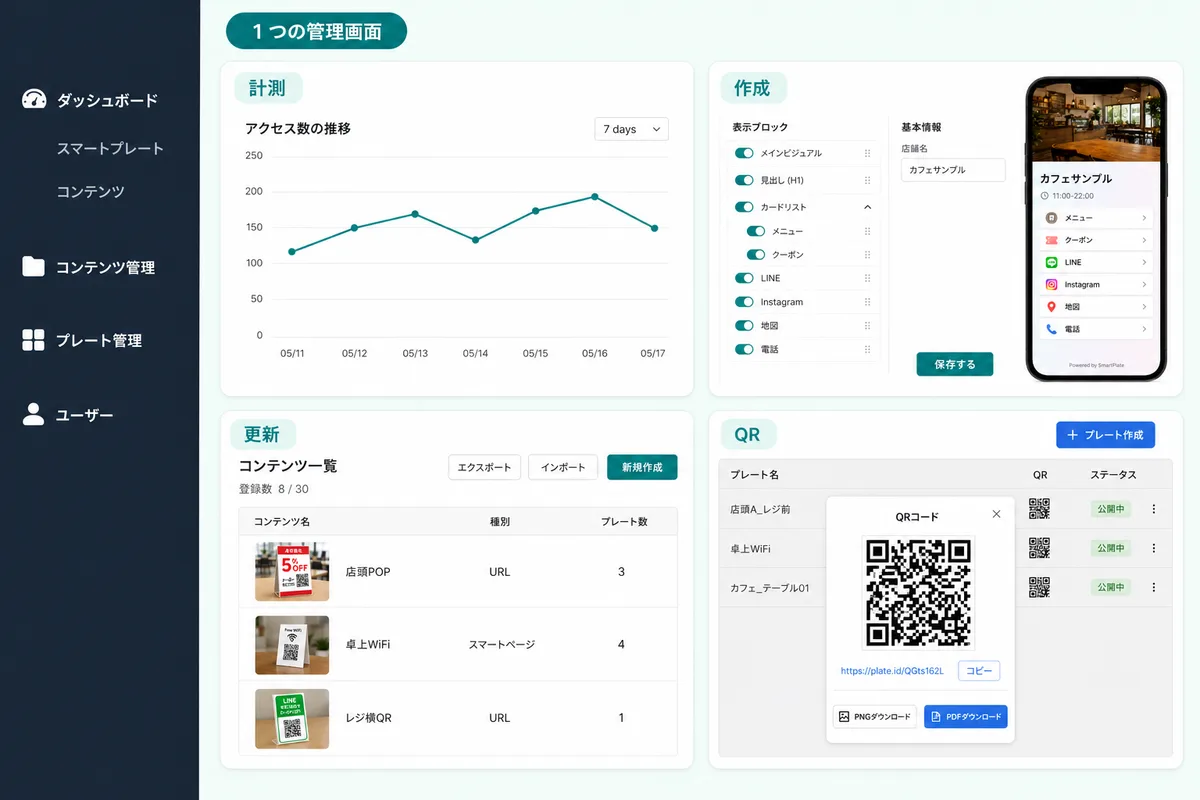The height and width of the screenshot is (800, 1200).
Task: Click the folder icon beside コンテンツ管理
Action: click(x=34, y=266)
